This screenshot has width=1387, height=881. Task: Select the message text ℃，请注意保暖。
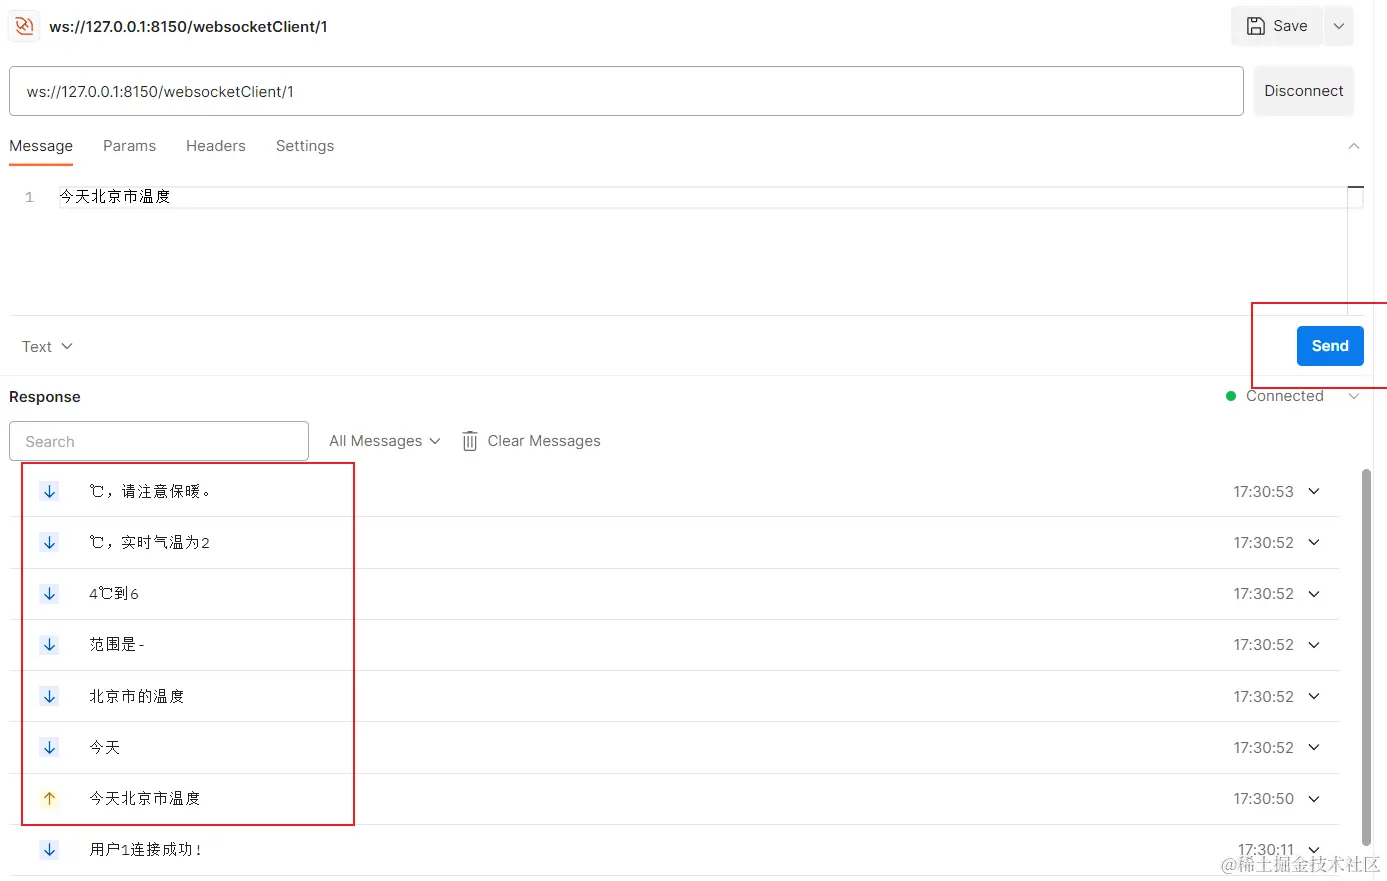click(x=150, y=491)
